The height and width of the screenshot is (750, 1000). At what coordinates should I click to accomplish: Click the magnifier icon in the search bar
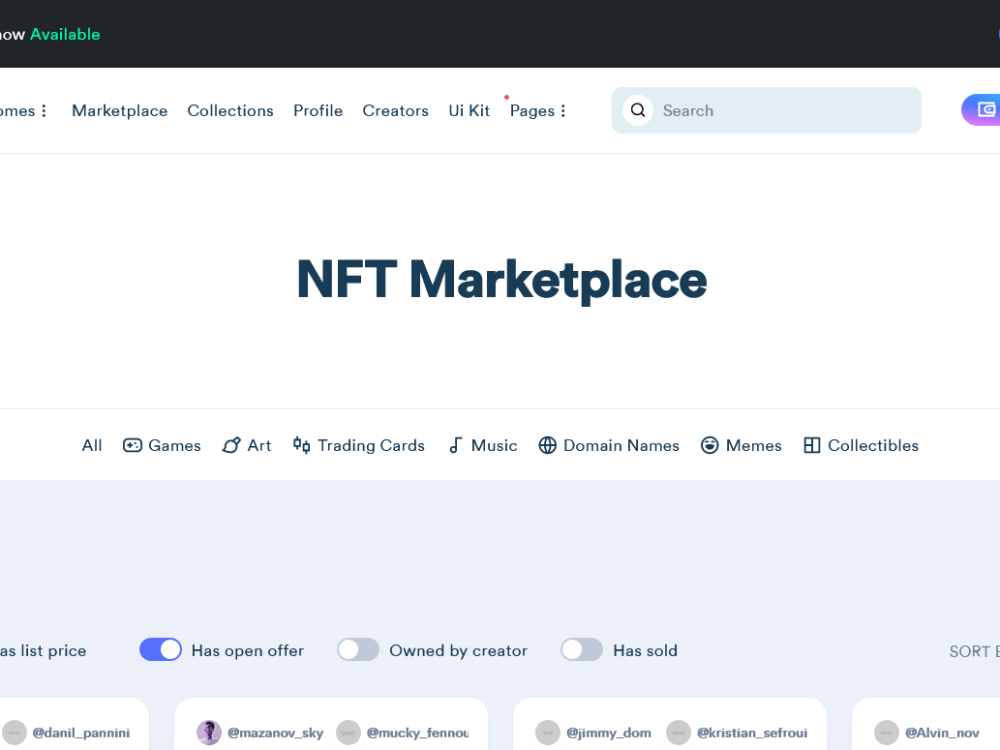(x=638, y=110)
